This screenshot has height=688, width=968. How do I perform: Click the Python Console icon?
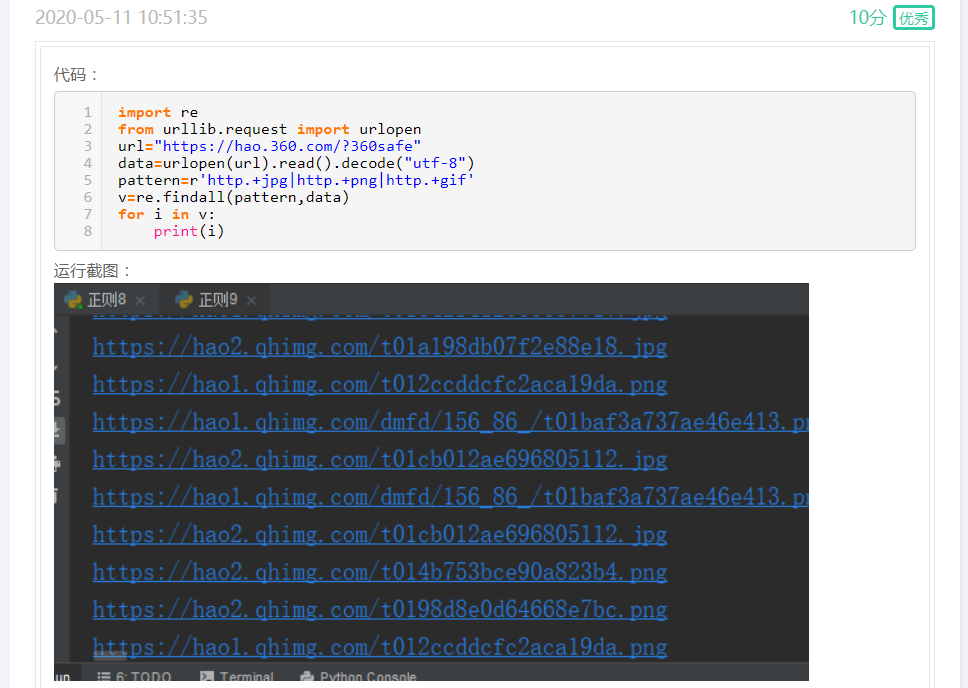pyautogui.click(x=307, y=677)
